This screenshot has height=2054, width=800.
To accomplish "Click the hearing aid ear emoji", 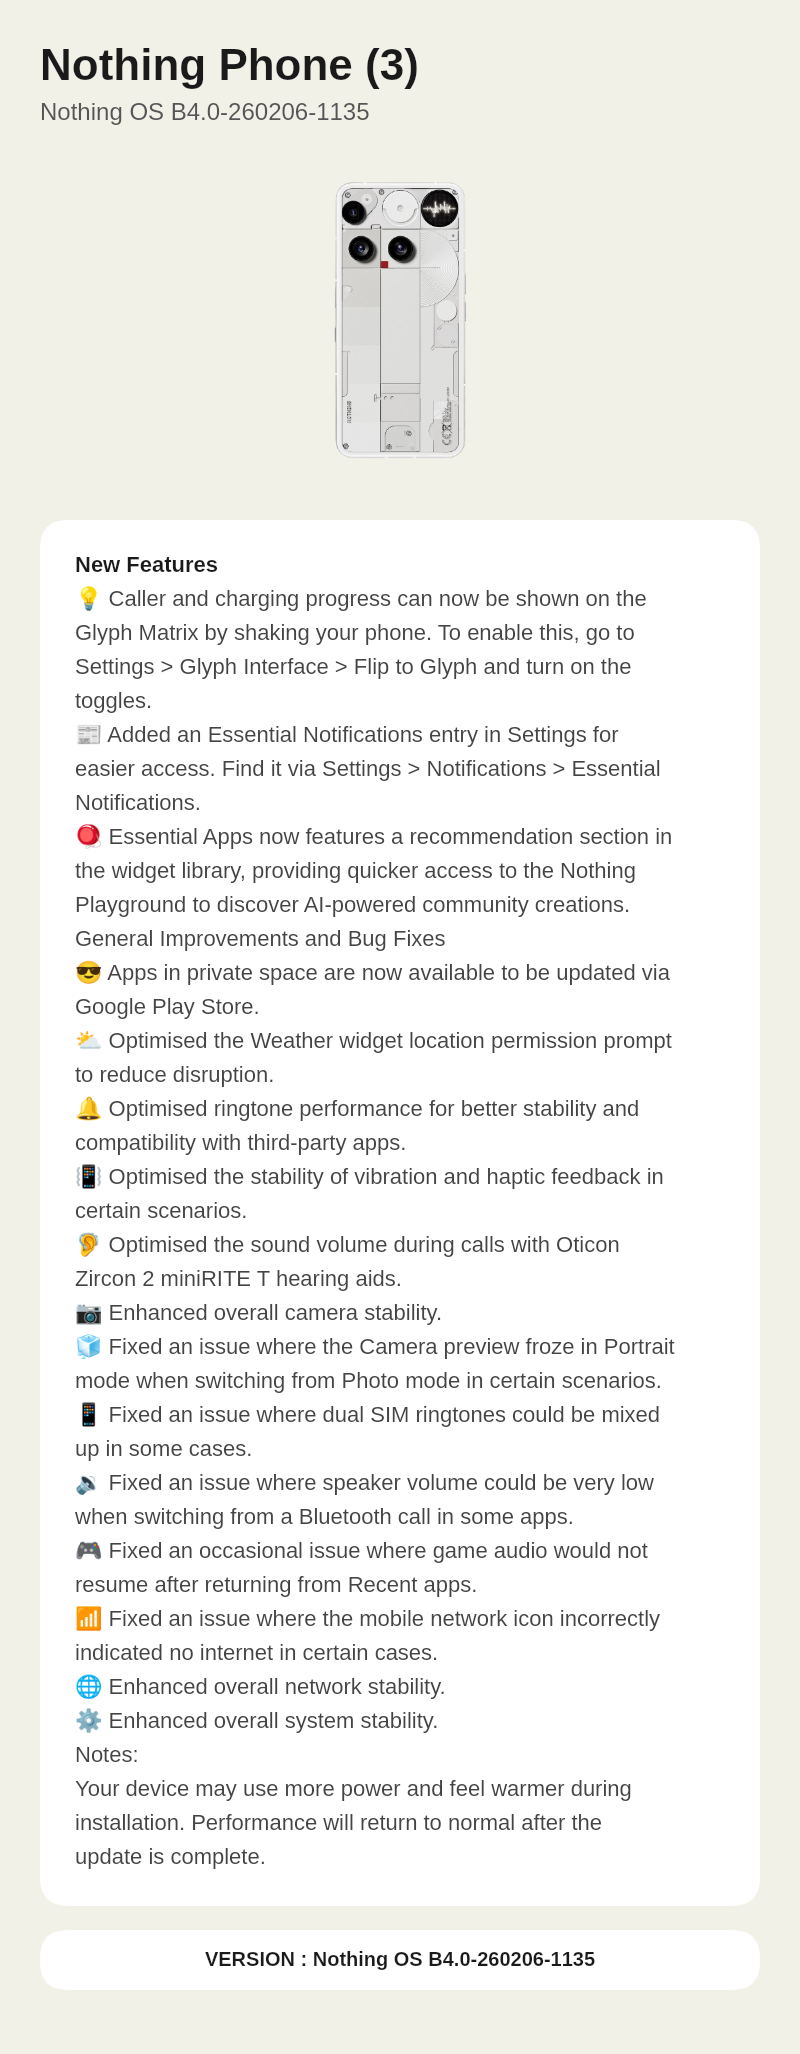I will tap(88, 1244).
